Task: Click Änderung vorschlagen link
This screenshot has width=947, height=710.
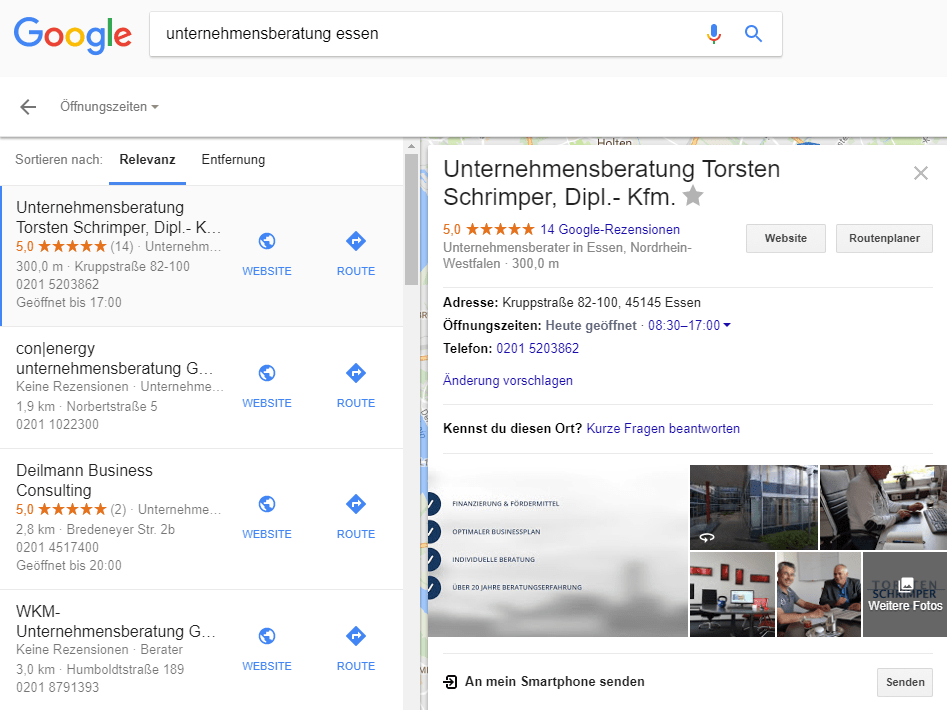Action: [x=508, y=380]
